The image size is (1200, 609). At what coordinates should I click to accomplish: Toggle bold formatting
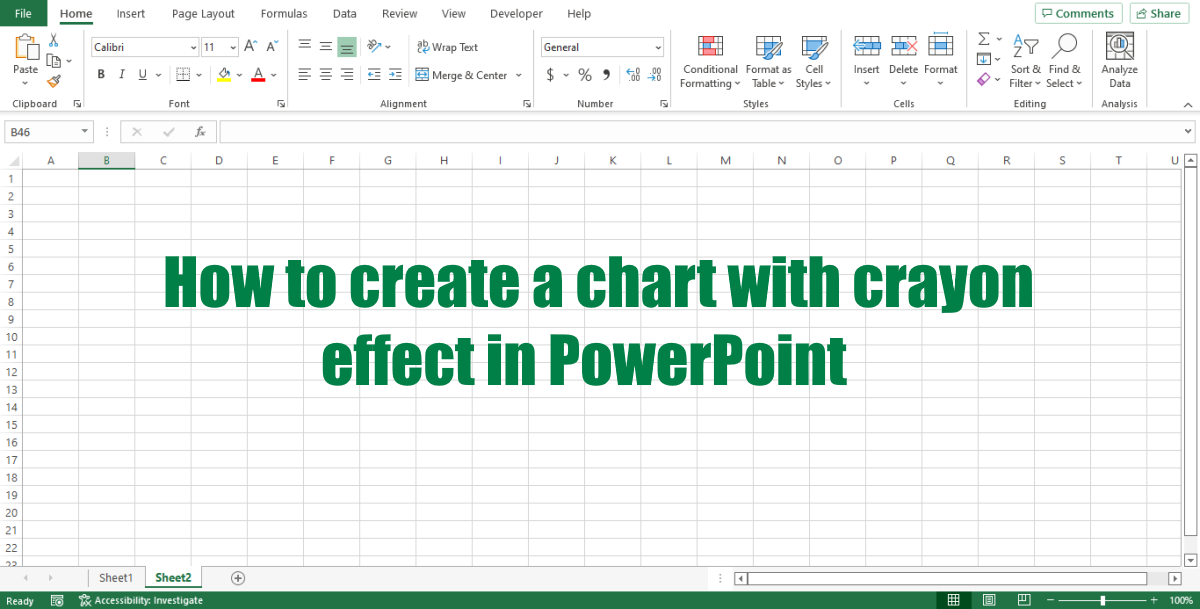click(x=100, y=74)
